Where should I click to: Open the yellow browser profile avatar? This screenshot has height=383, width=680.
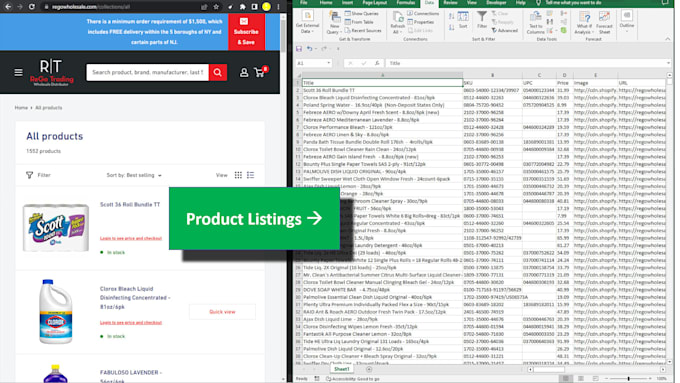coord(266,7)
